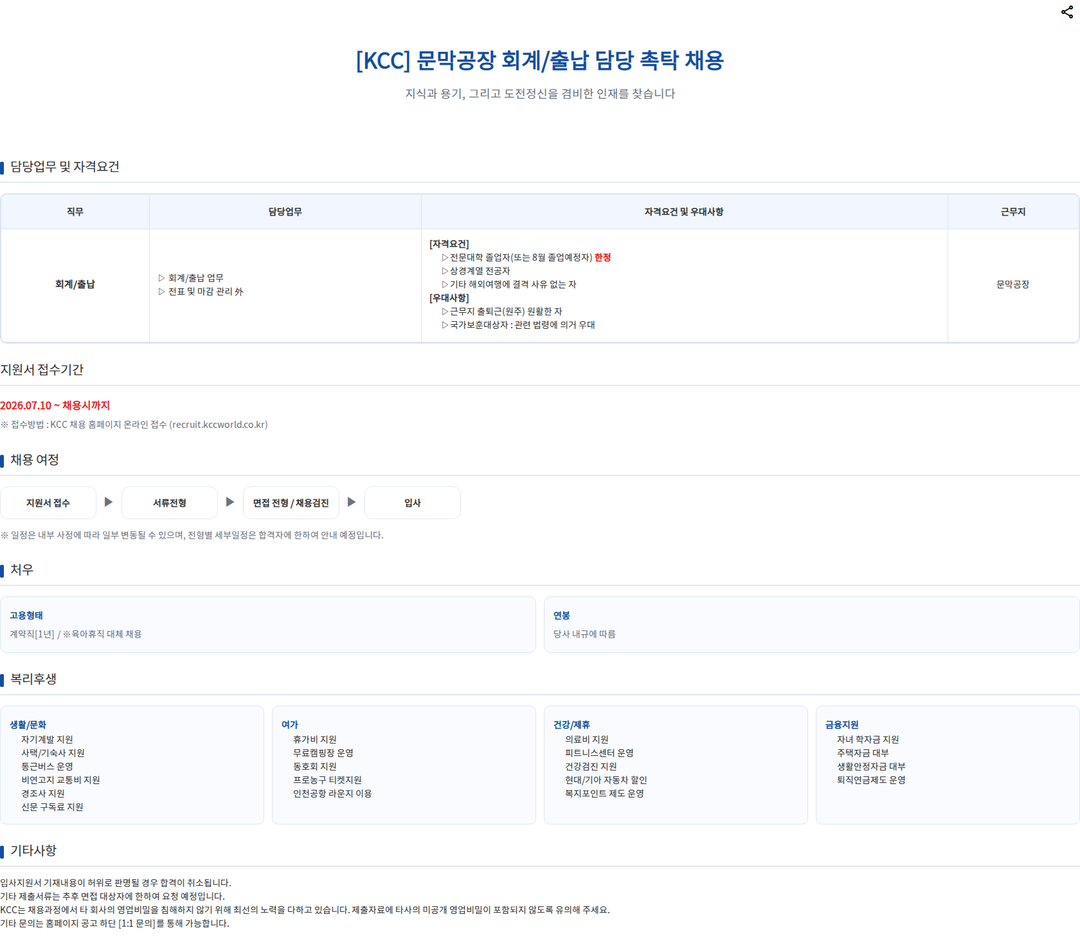Click the 자격요건 및 우대사항 column header
The width and height of the screenshot is (1080, 949).
pyautogui.click(x=684, y=211)
